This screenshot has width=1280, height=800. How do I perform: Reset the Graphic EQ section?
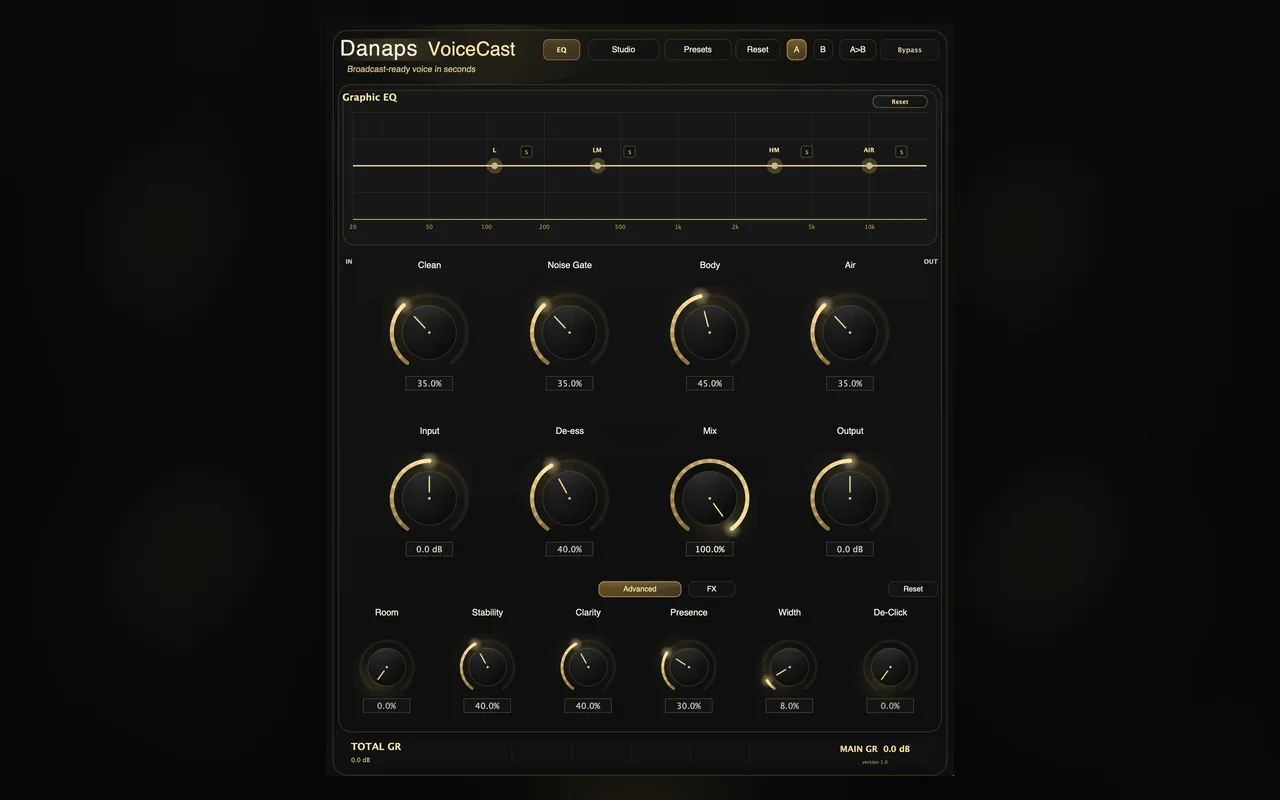coord(900,102)
